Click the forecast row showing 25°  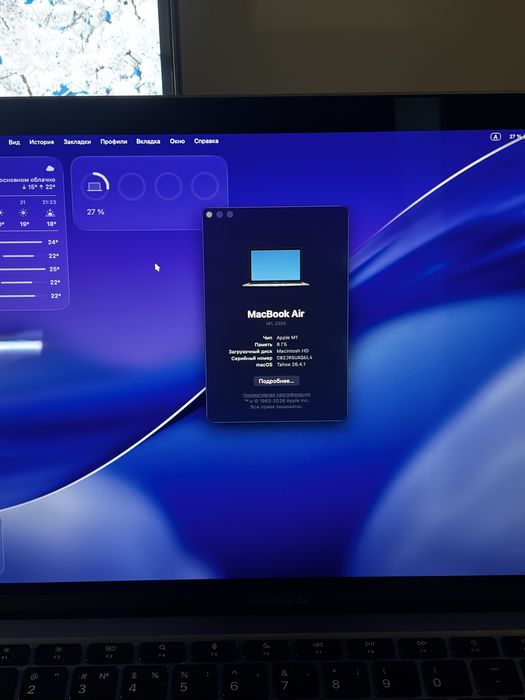coord(29,269)
